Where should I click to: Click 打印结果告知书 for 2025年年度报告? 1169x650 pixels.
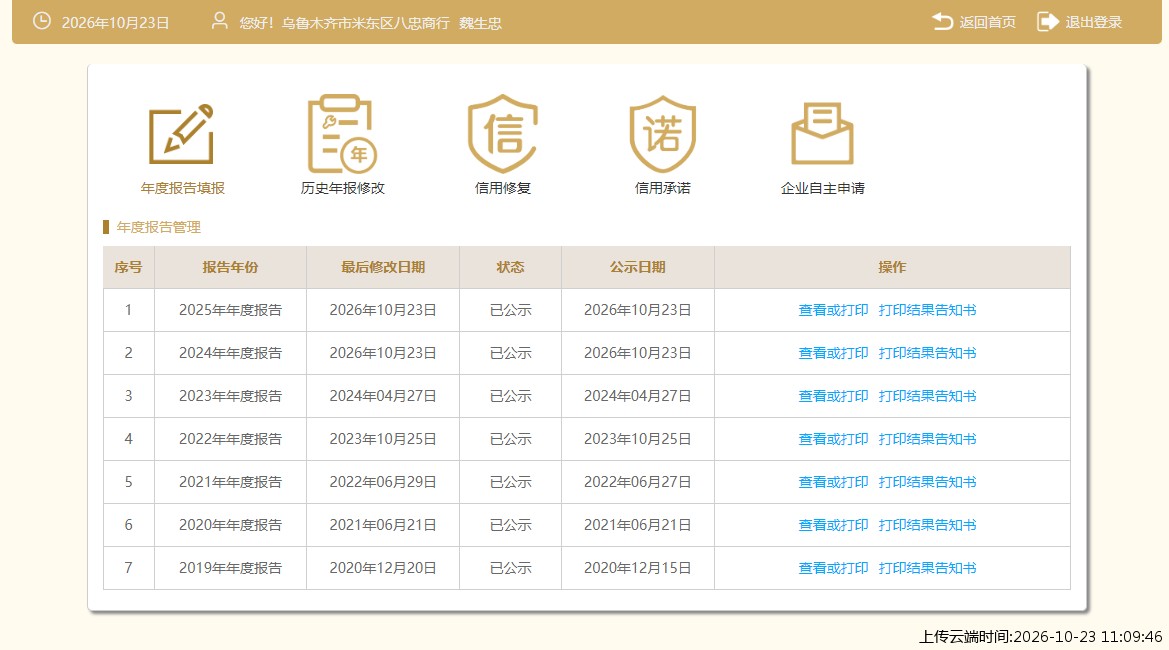pos(927,310)
